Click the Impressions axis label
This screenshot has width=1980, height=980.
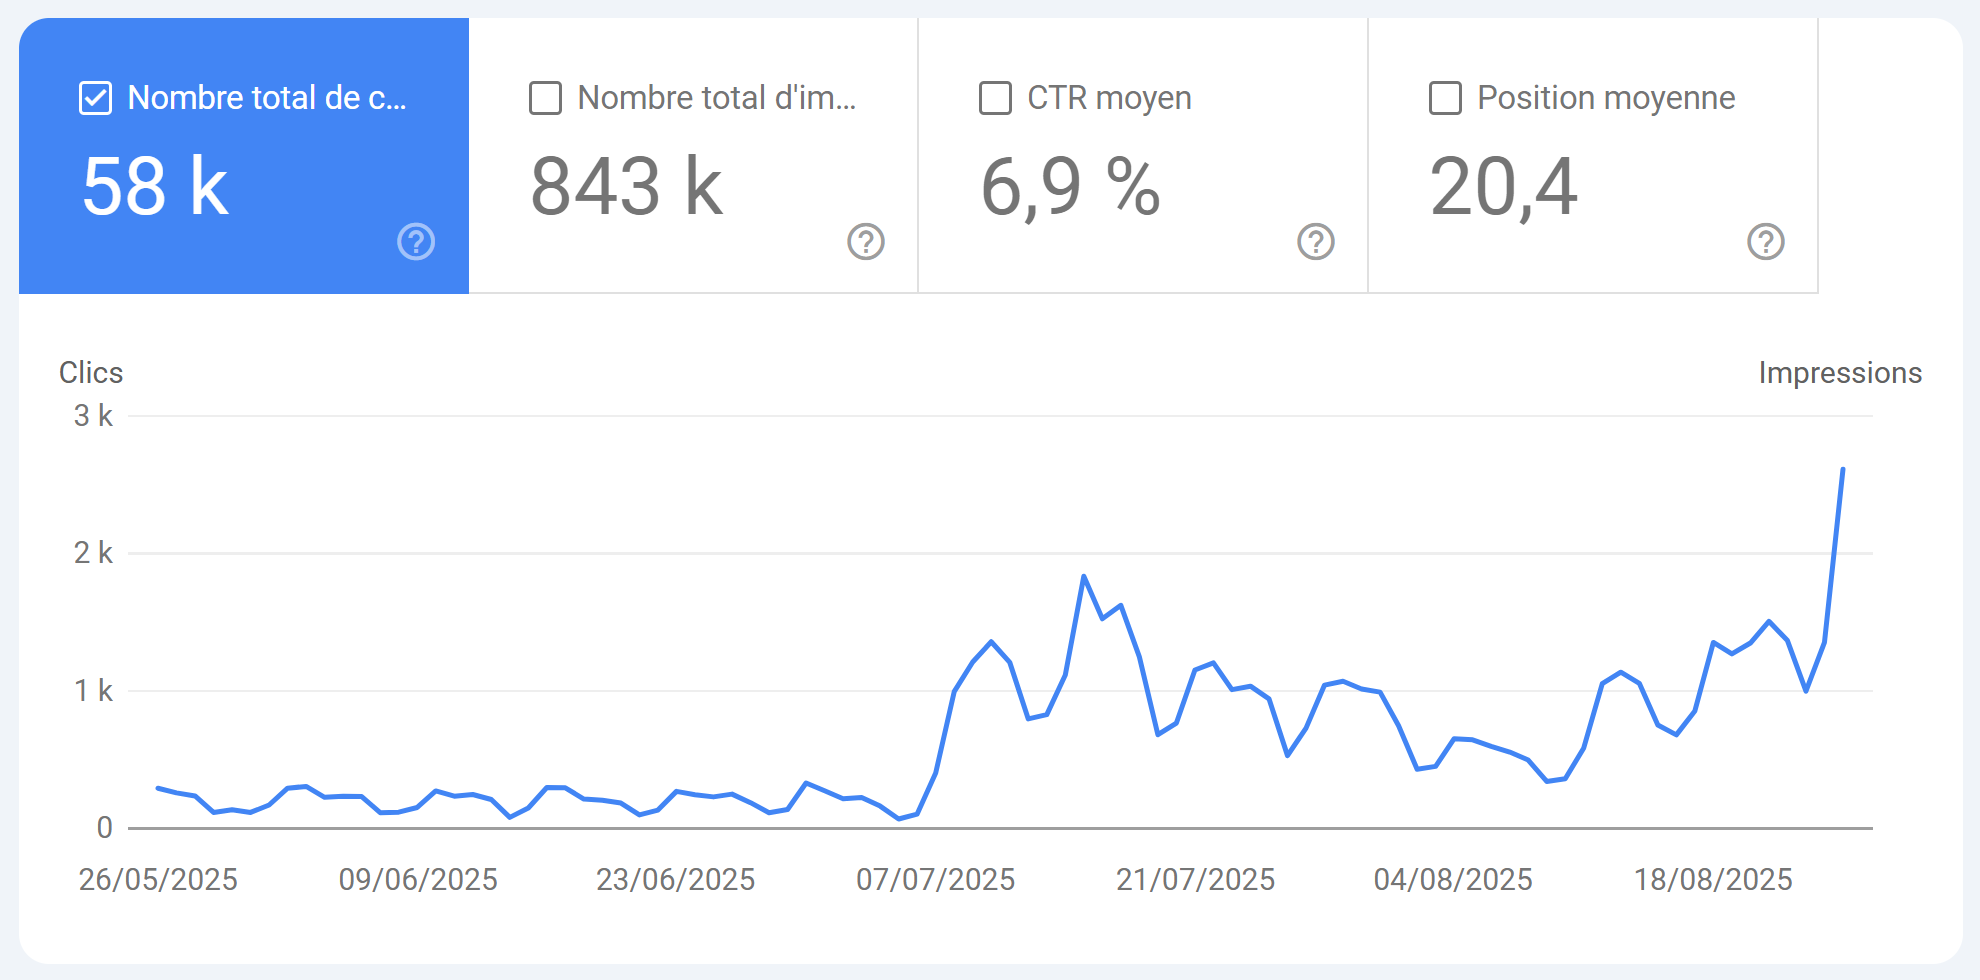1840,373
